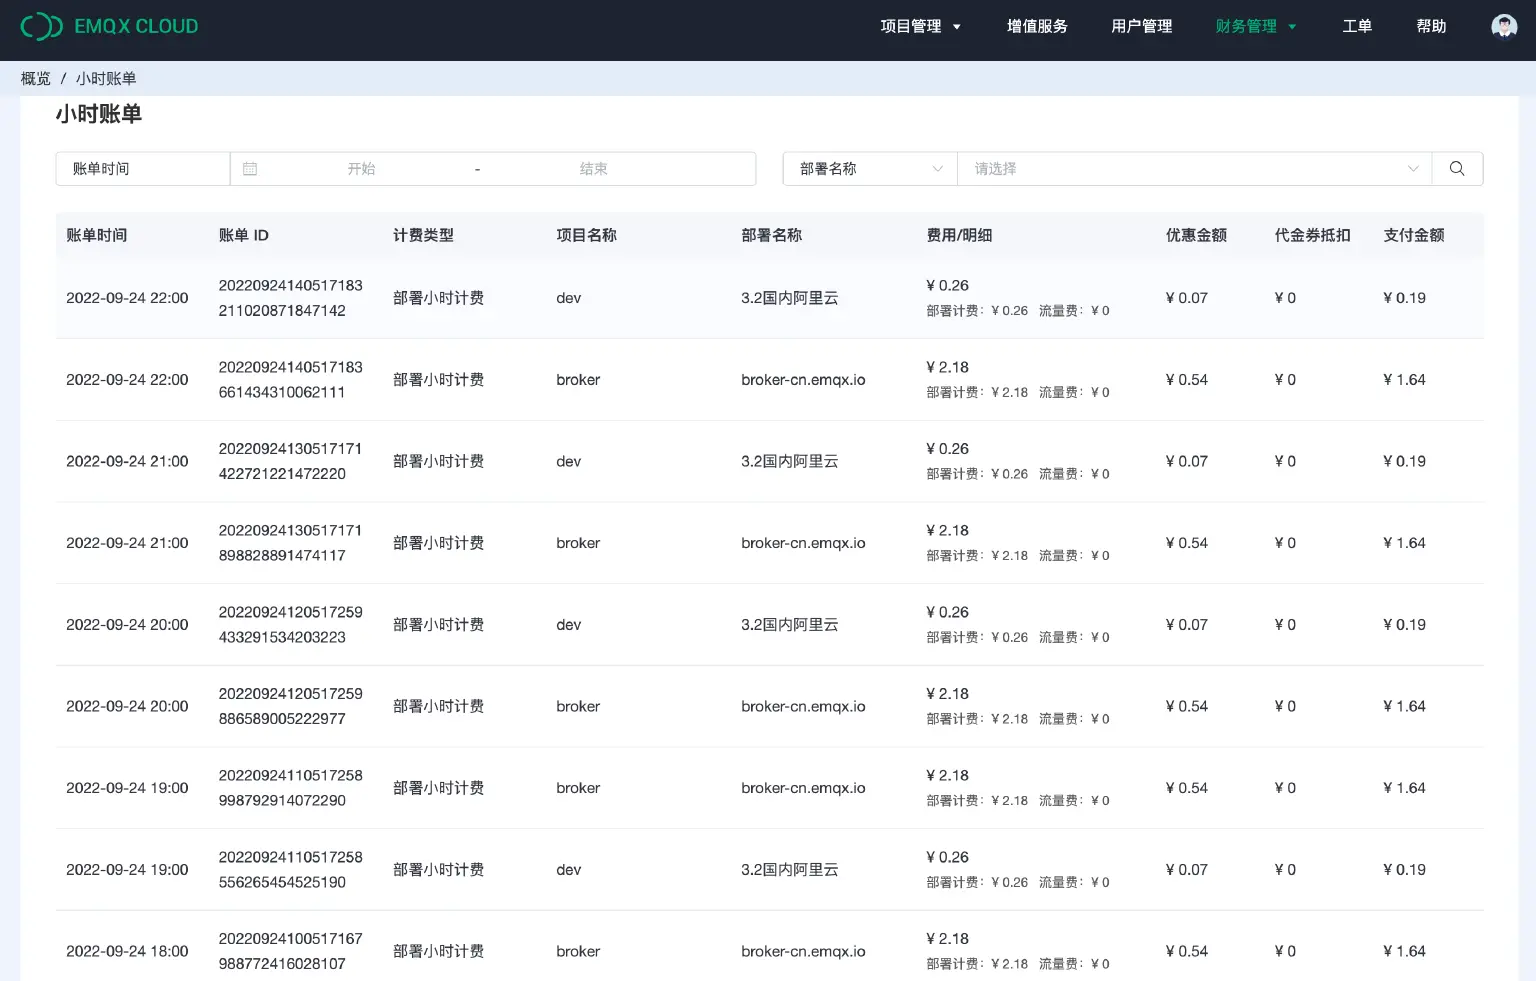Click the 结束 end date field
The height and width of the screenshot is (981, 1536).
tap(593, 168)
